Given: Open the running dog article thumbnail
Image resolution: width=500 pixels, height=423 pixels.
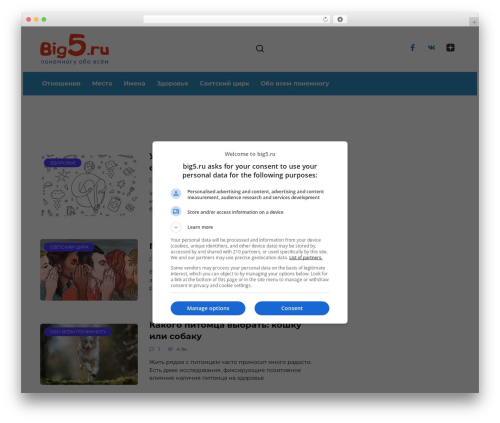Looking at the screenshot, I should point(89,354).
